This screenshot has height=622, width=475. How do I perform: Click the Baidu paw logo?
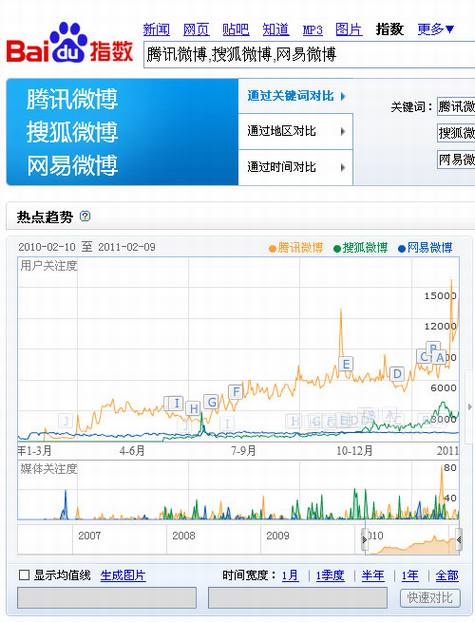[69, 42]
